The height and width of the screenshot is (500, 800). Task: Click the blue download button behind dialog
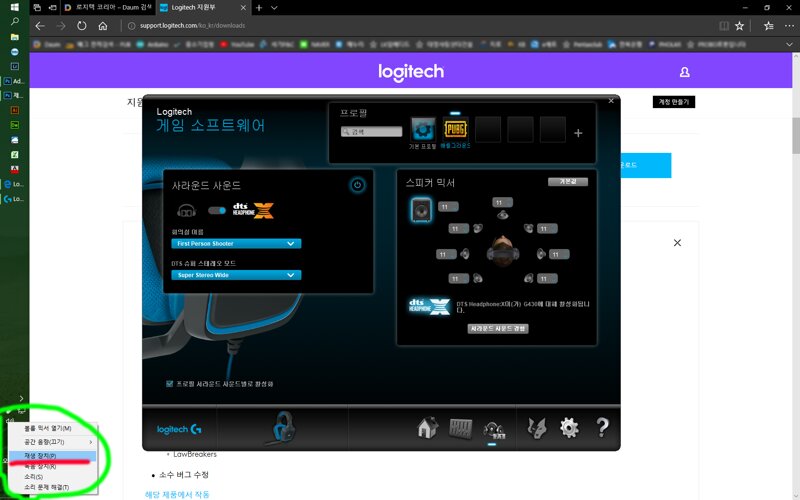click(x=645, y=165)
